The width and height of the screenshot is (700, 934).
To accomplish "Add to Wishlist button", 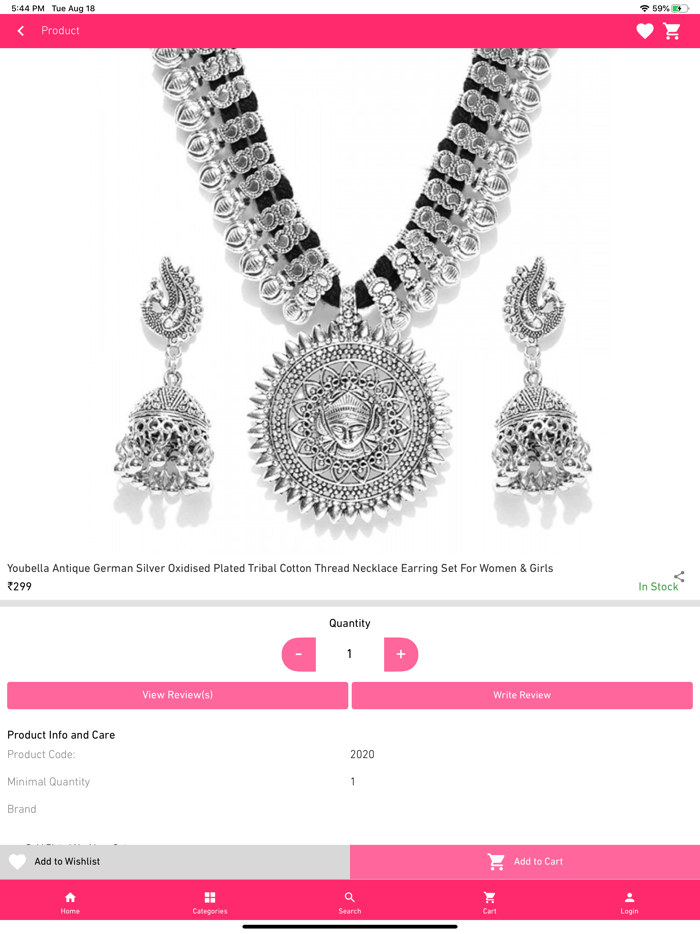I will pyautogui.click(x=175, y=861).
